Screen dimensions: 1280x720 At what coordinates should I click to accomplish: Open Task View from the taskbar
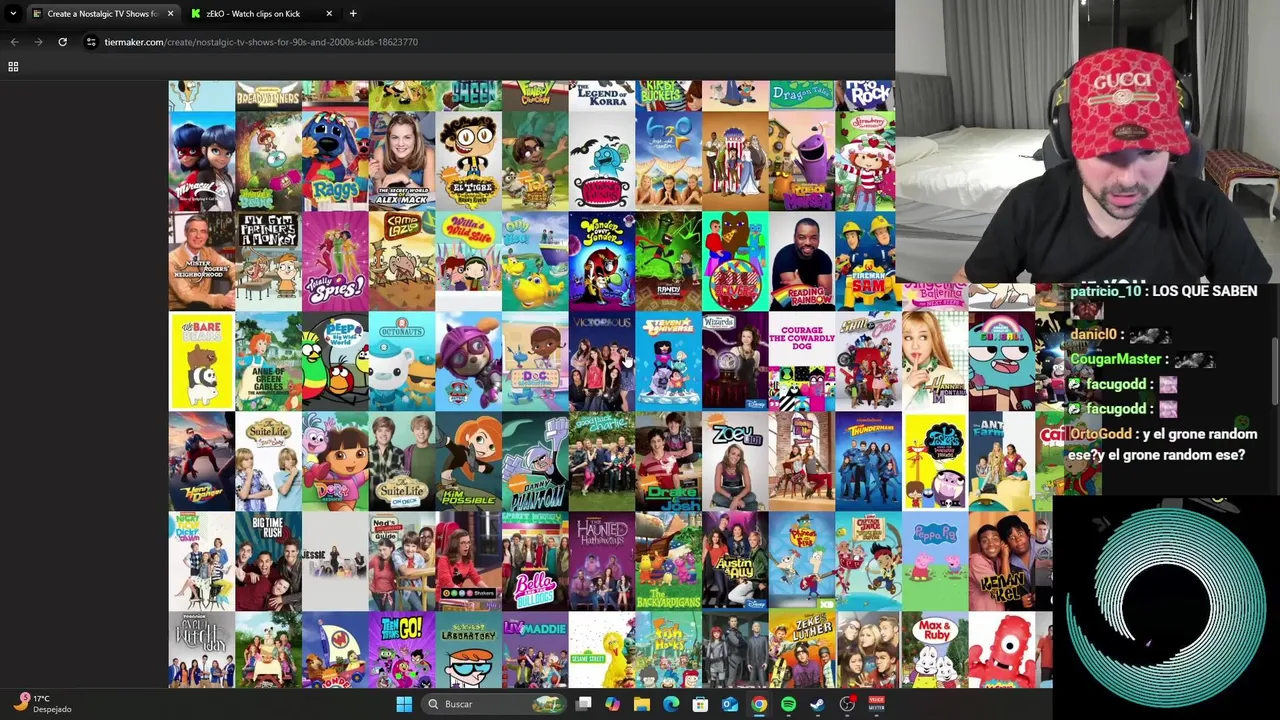point(583,704)
